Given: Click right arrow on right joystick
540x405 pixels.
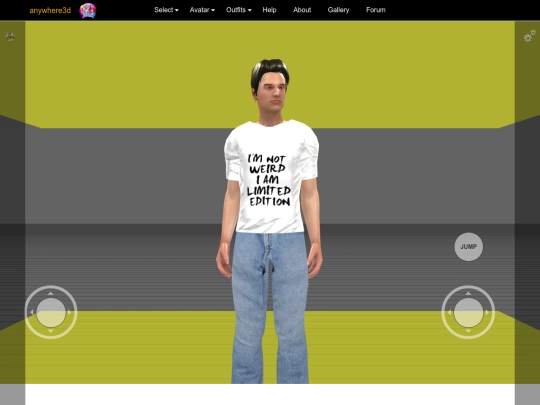Looking at the screenshot, I should pyautogui.click(x=487, y=312).
